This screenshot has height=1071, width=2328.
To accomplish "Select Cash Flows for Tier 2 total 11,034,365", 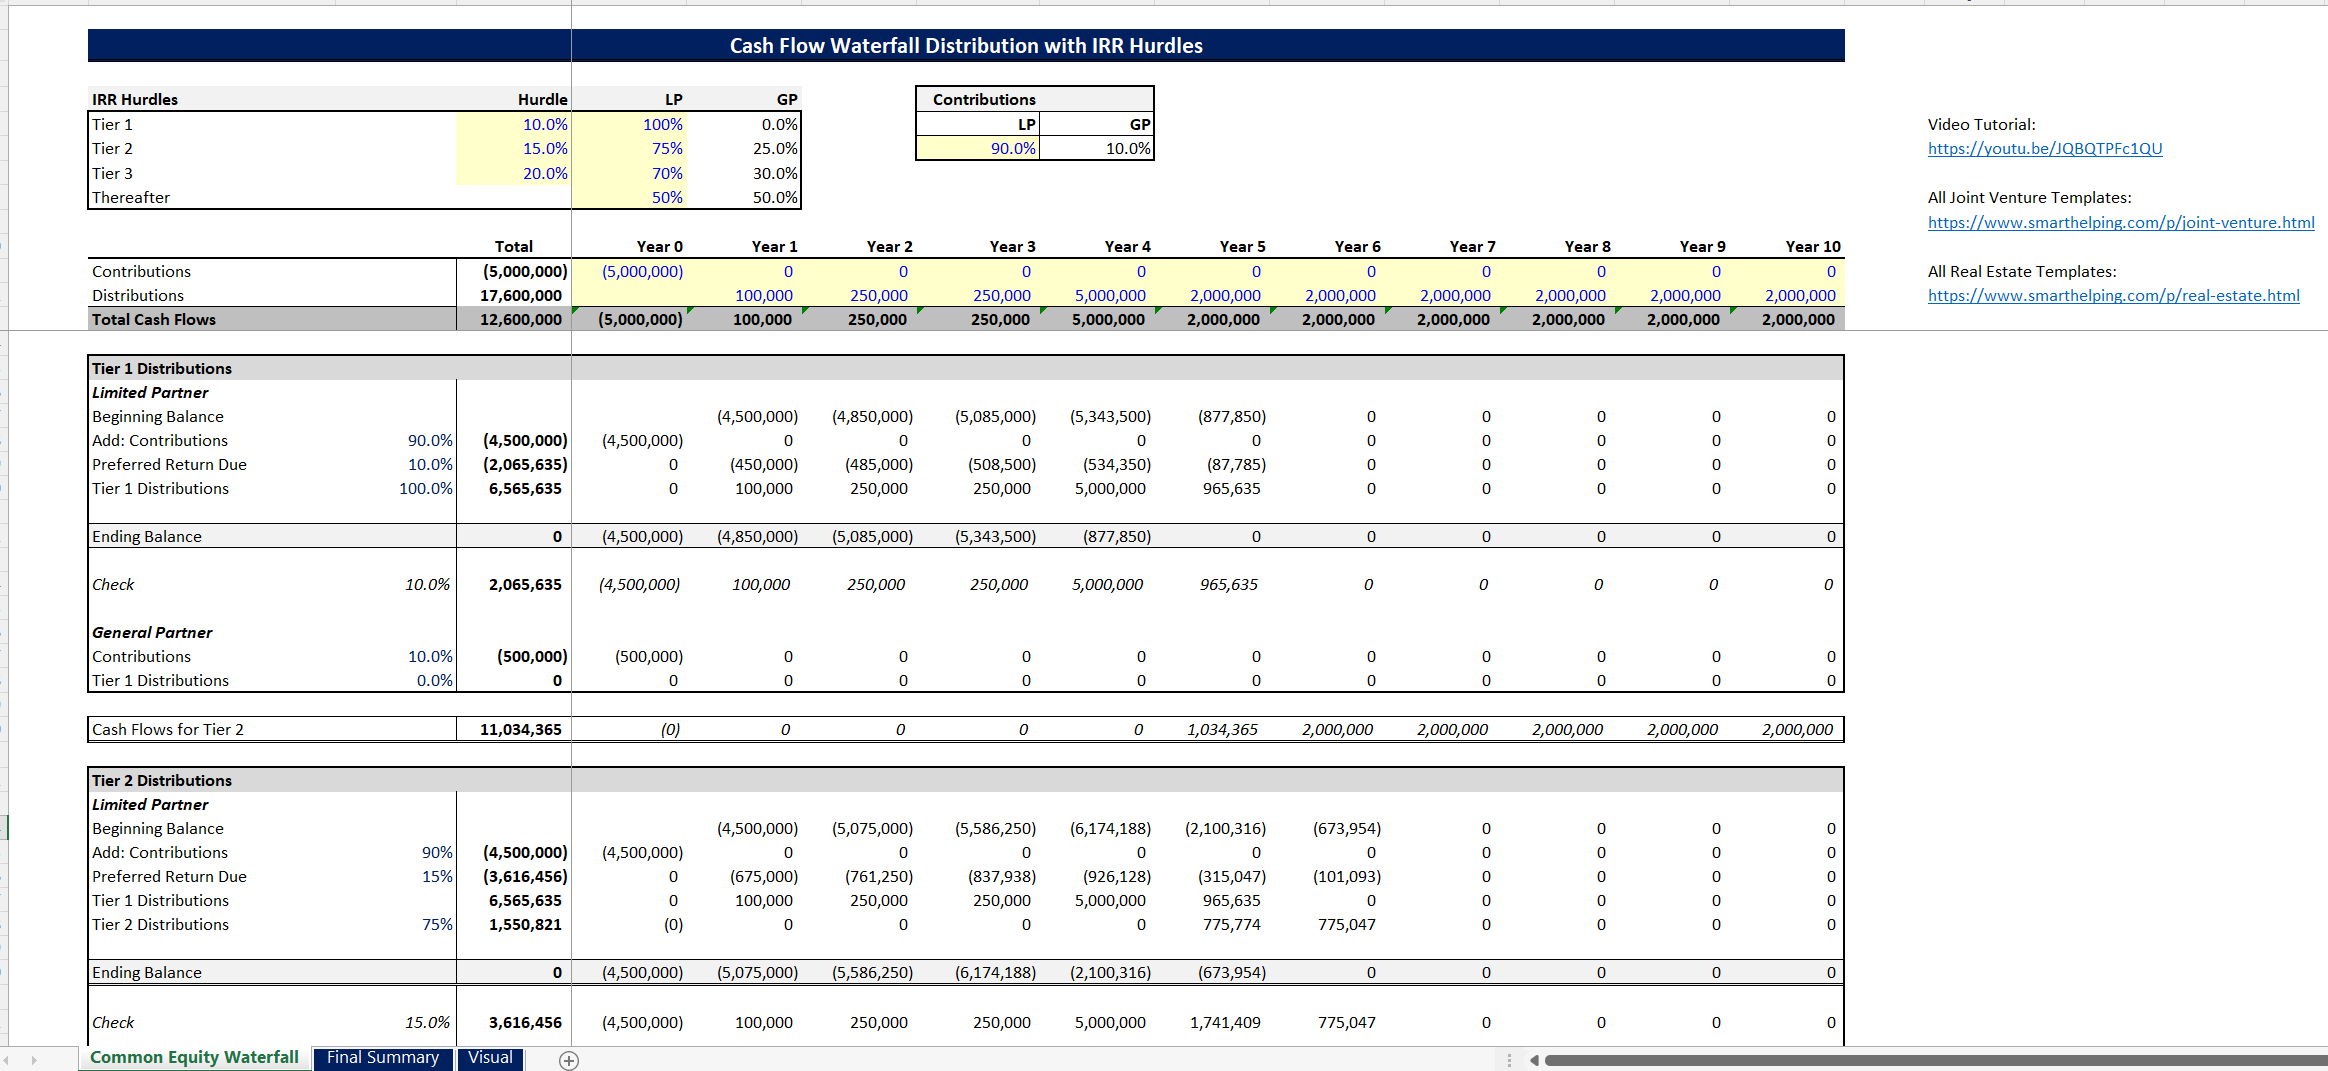I will click(x=513, y=729).
